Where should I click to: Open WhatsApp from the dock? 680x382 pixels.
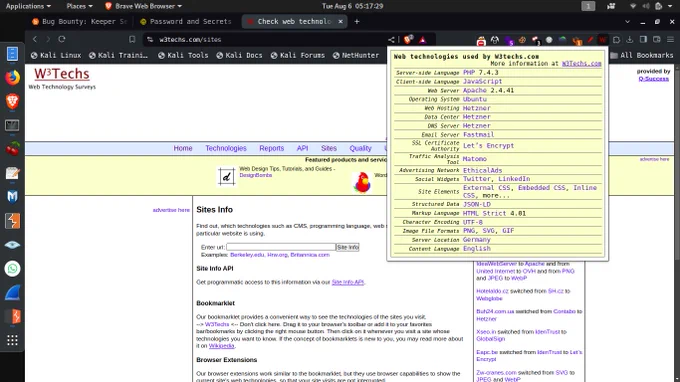(x=12, y=269)
